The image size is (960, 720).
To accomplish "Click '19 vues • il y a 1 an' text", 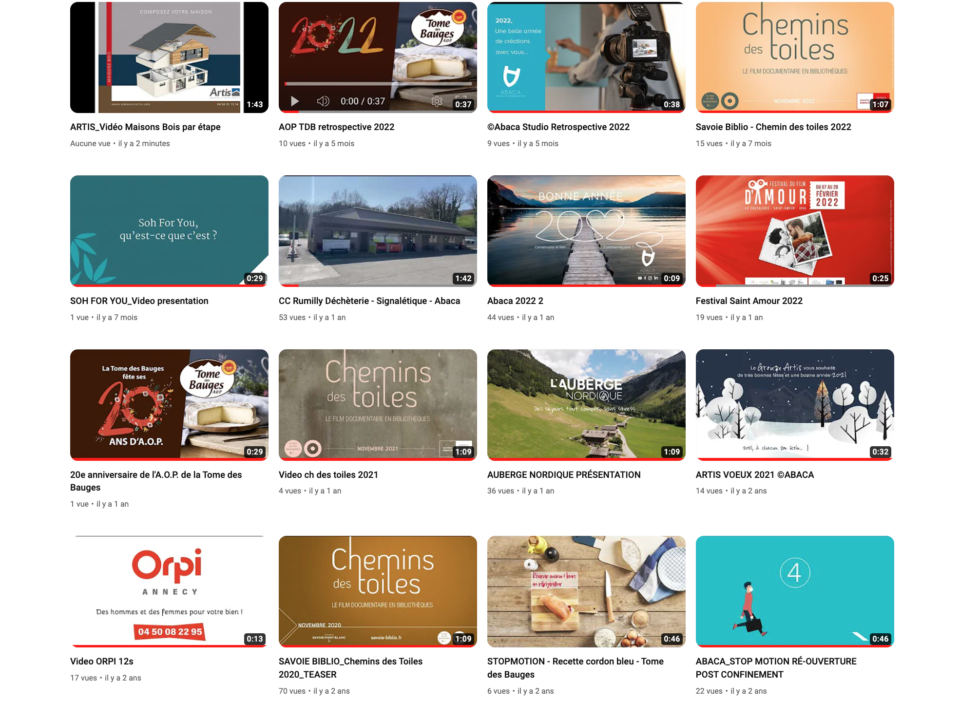I will (x=729, y=318).
